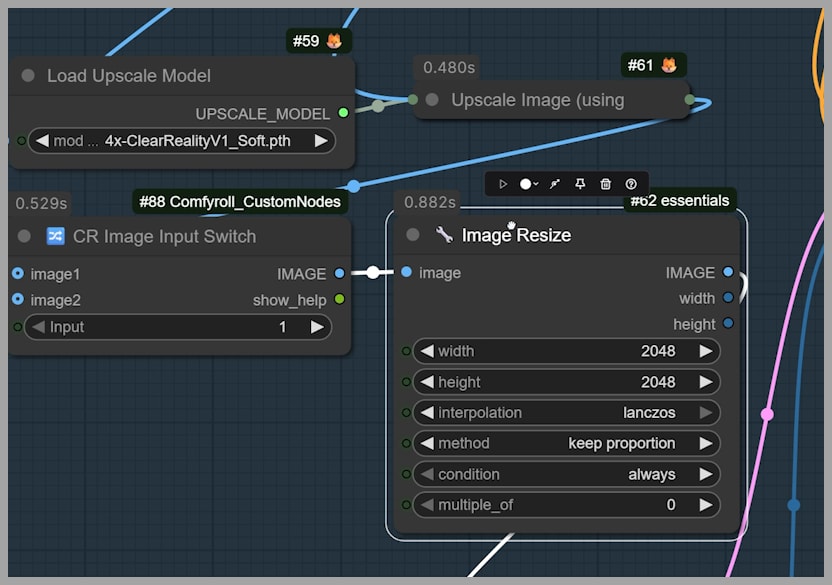Click the fox badge next to #59
Viewport: 832px width, 585px height.
[x=334, y=42]
